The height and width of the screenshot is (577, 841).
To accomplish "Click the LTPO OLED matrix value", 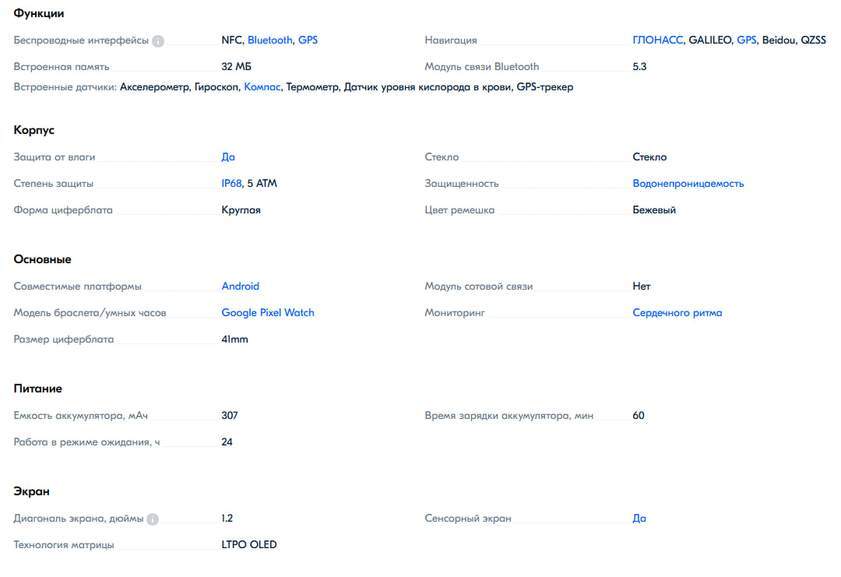I will click(x=249, y=545).
